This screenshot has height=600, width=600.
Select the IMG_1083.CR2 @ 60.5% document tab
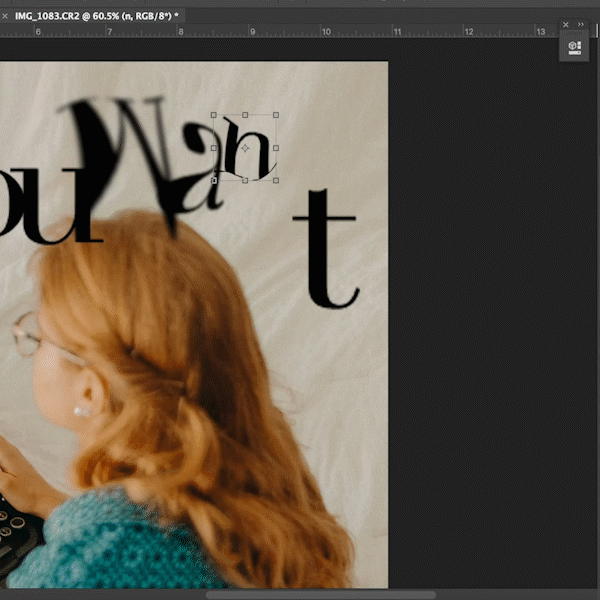click(x=96, y=16)
